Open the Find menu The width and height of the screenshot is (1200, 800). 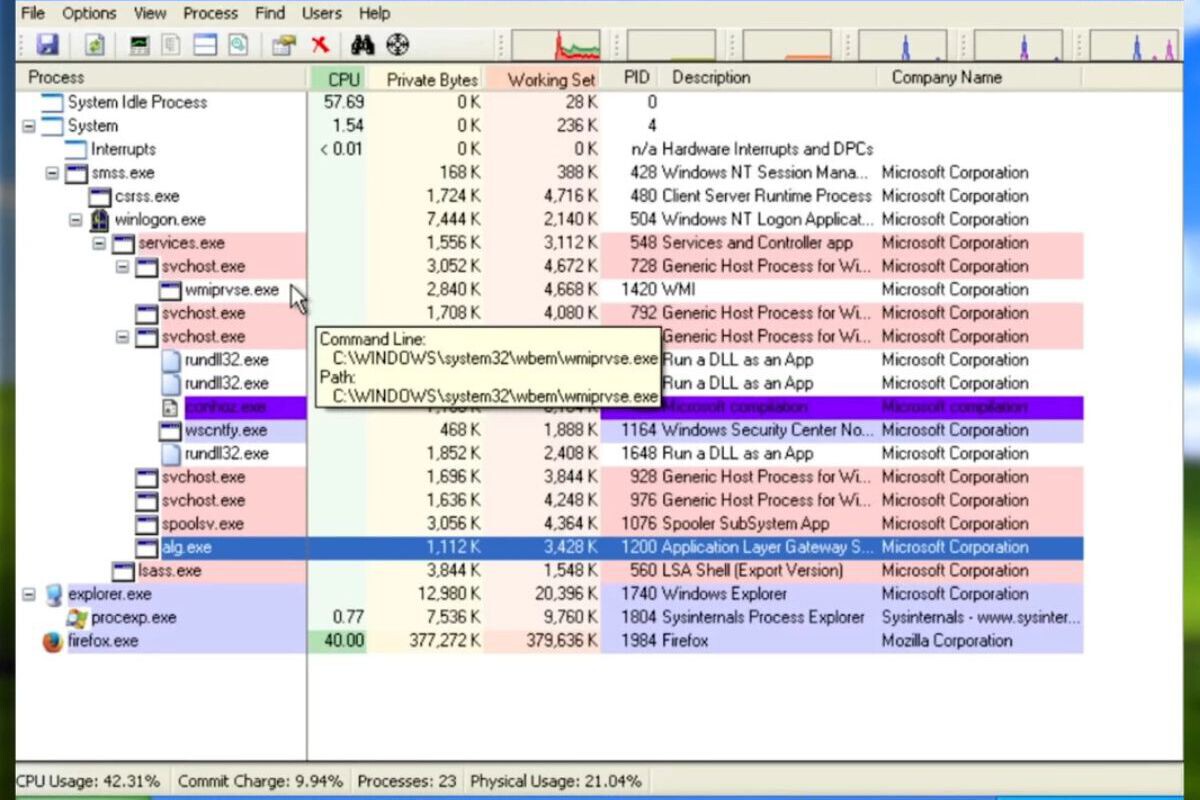pos(270,13)
